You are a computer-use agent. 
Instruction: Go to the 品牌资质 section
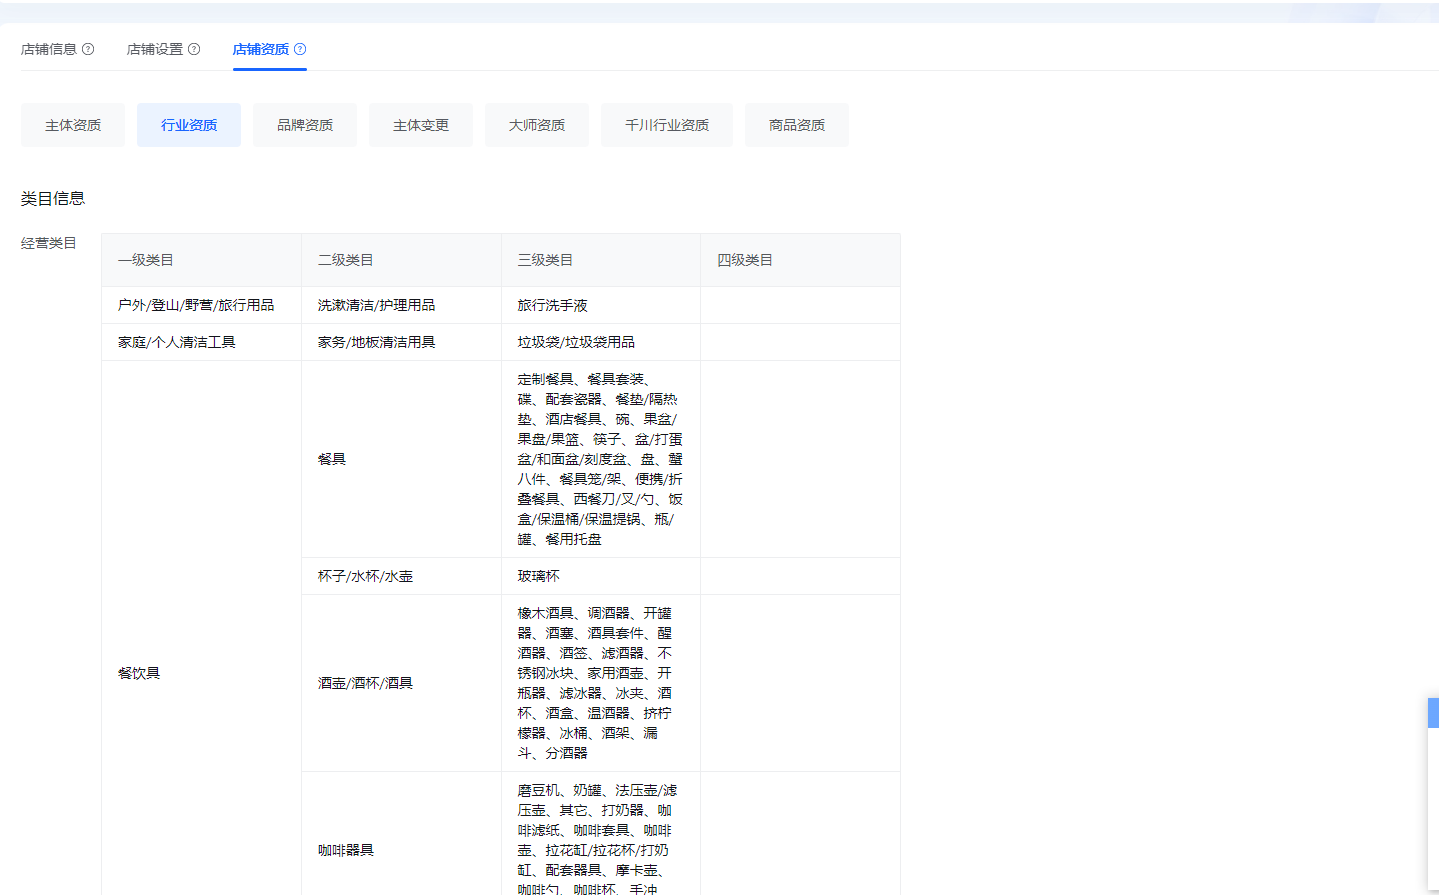click(305, 125)
